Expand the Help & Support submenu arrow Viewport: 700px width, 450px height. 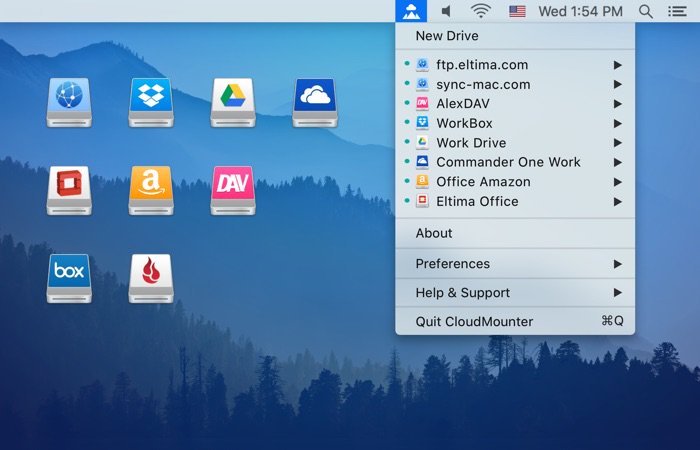pyautogui.click(x=618, y=293)
